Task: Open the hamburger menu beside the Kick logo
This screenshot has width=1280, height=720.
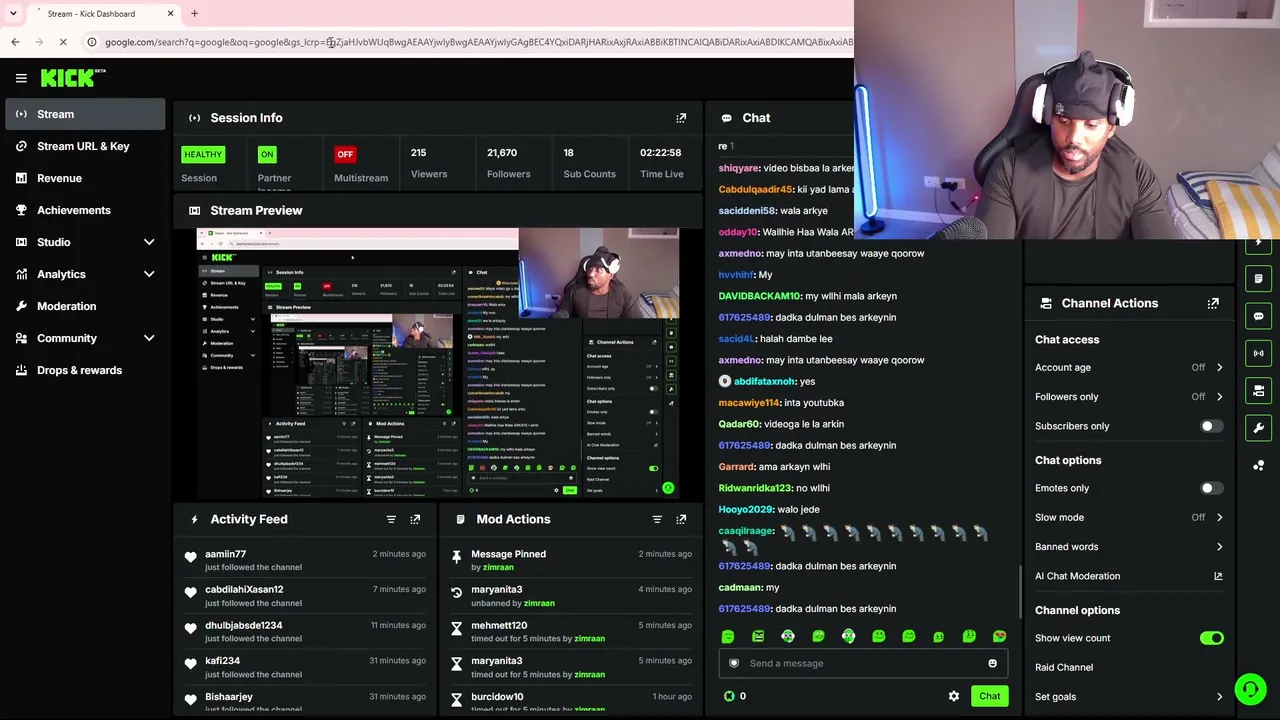Action: [x=21, y=78]
